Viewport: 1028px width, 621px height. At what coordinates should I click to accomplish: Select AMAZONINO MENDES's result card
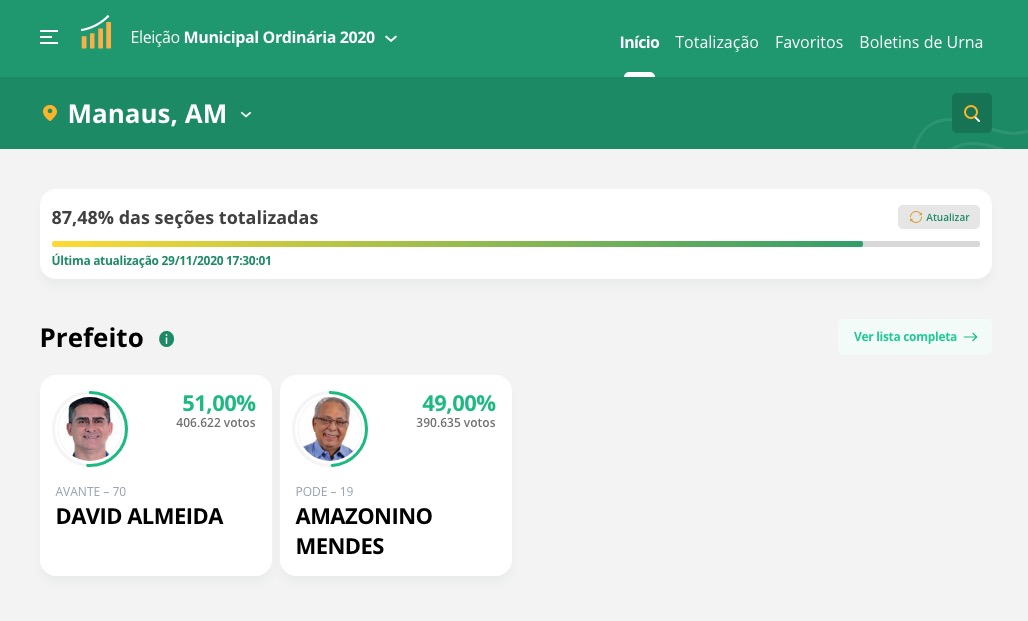(395, 475)
